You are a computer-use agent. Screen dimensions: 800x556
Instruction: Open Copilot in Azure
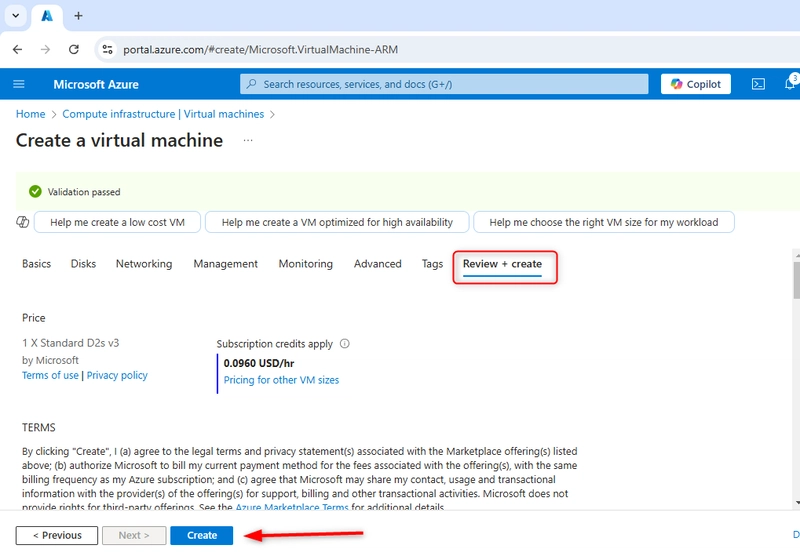[x=695, y=84]
